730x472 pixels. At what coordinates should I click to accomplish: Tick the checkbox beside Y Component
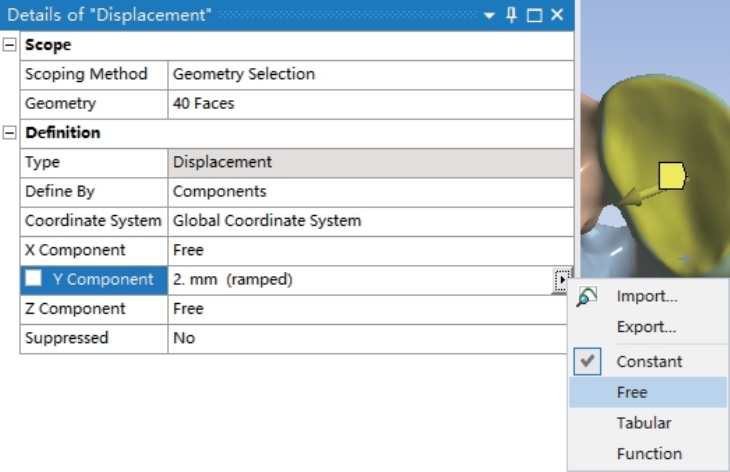tap(33, 278)
